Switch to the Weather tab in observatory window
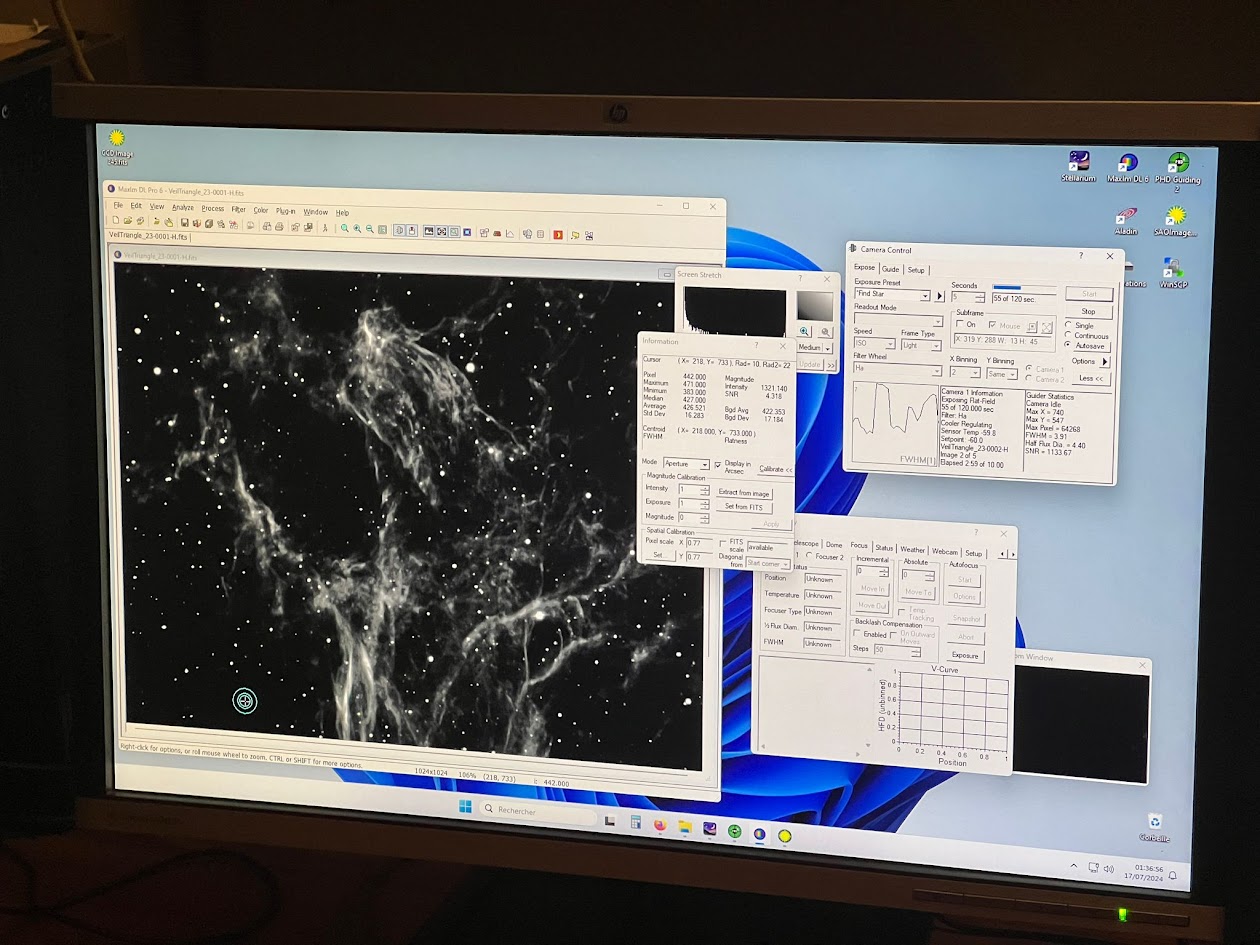This screenshot has height=945, width=1260. coord(913,550)
